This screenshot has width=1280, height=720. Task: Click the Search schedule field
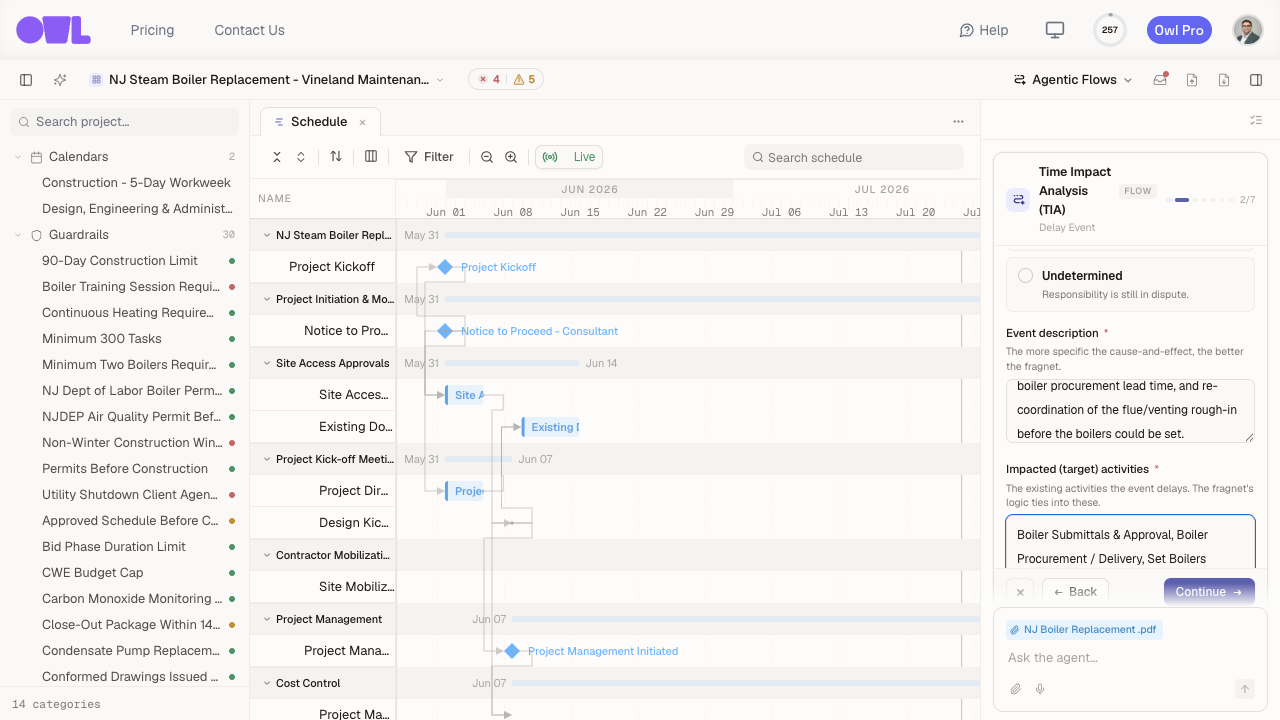854,157
